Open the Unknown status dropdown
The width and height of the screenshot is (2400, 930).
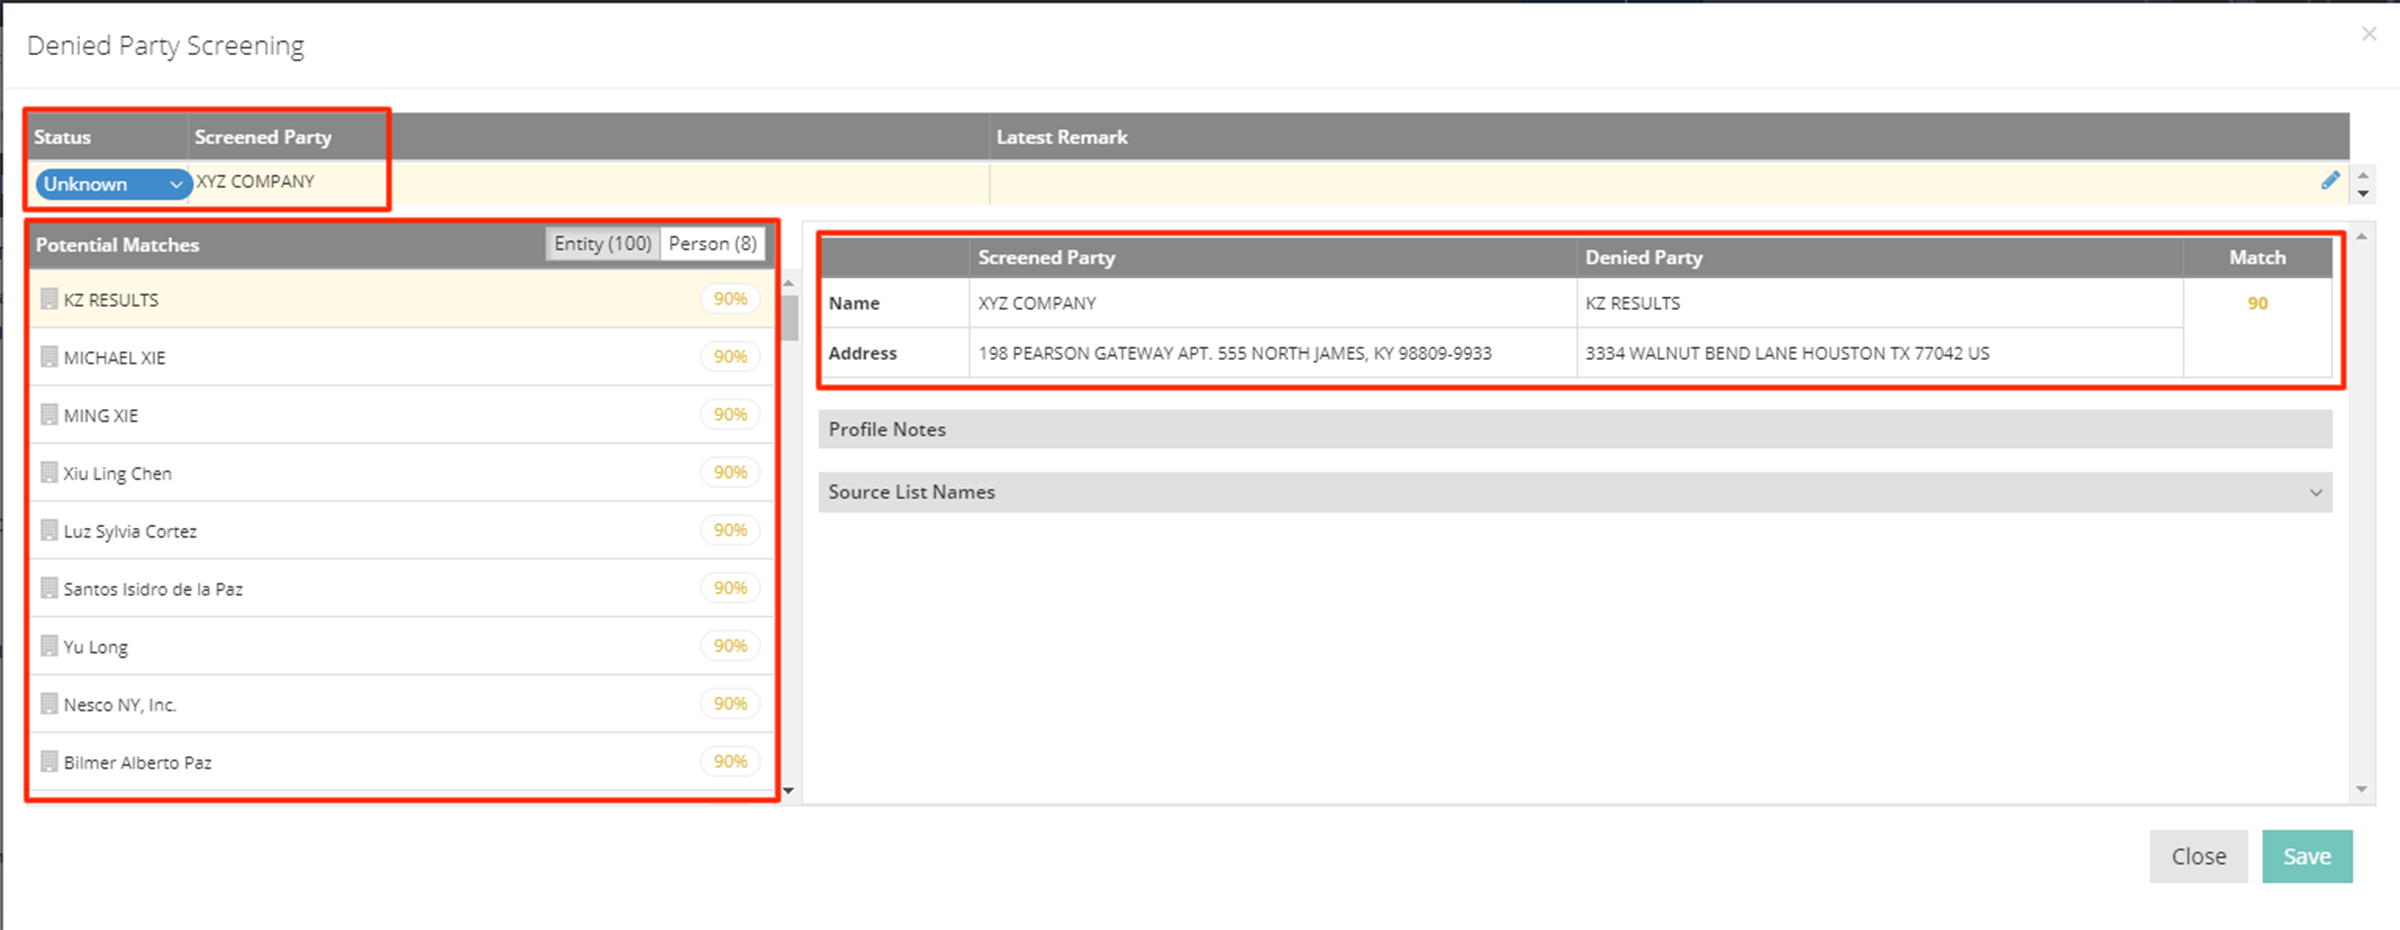pyautogui.click(x=111, y=184)
